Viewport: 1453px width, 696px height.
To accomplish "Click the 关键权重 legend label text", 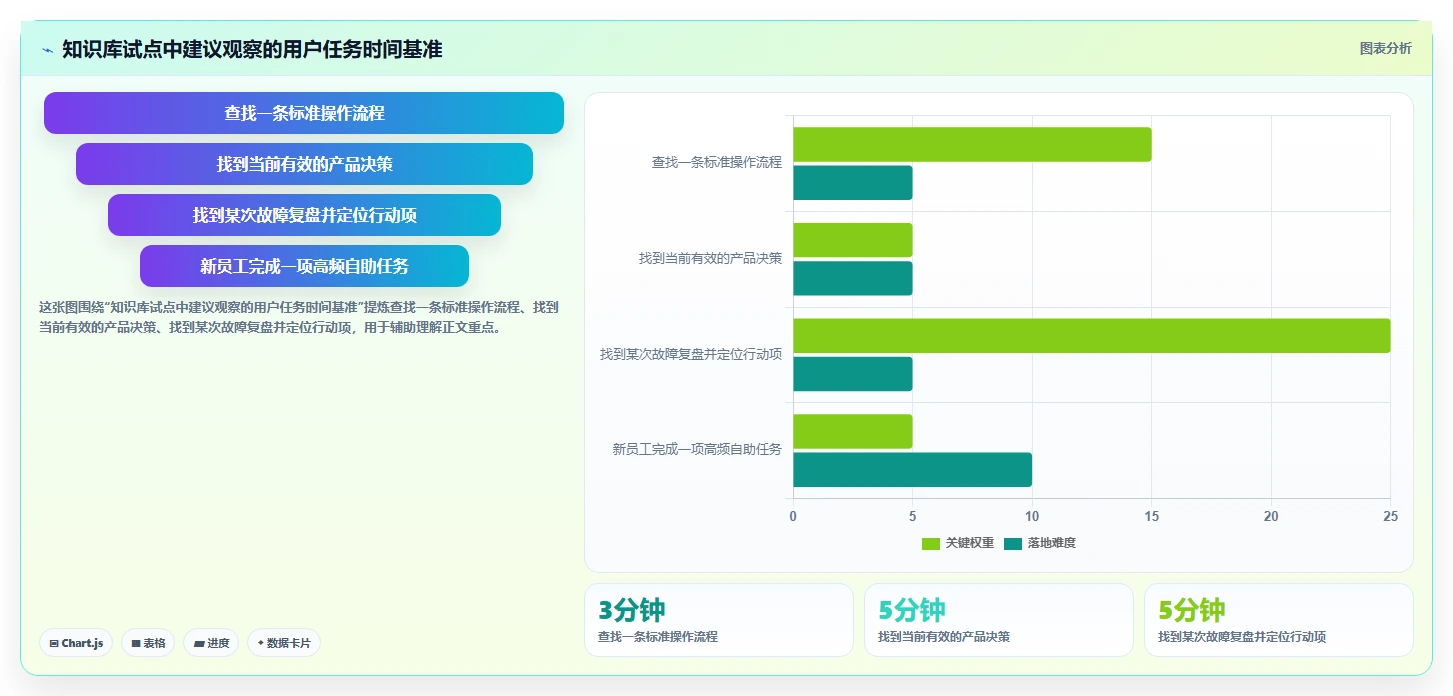I will coord(969,543).
